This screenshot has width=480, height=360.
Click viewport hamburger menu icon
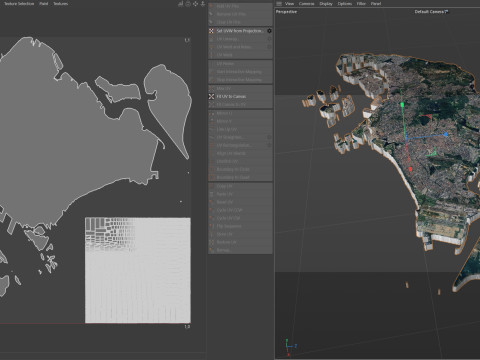(279, 4)
